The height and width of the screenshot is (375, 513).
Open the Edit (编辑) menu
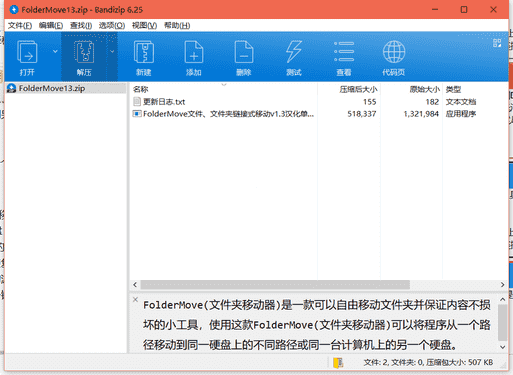pyautogui.click(x=51, y=25)
